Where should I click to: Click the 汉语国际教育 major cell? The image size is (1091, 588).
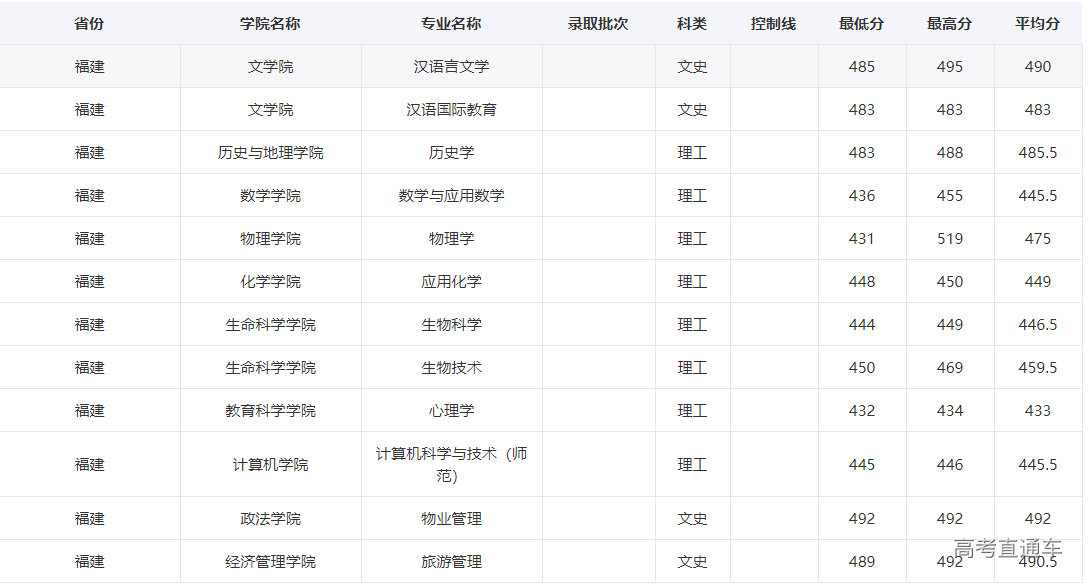click(x=451, y=109)
